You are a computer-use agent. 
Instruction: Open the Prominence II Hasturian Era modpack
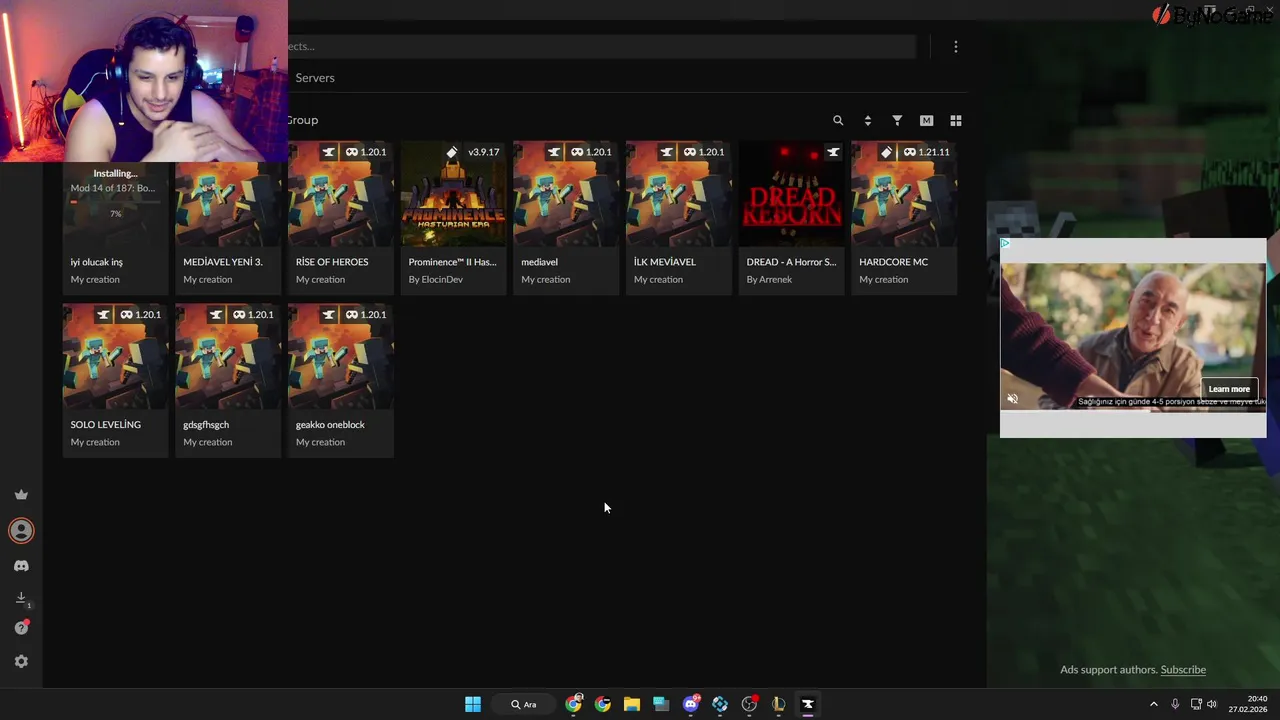point(453,218)
